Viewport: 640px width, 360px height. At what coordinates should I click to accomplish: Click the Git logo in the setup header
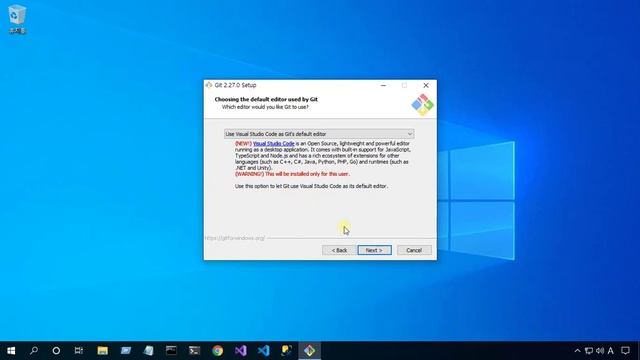point(422,104)
